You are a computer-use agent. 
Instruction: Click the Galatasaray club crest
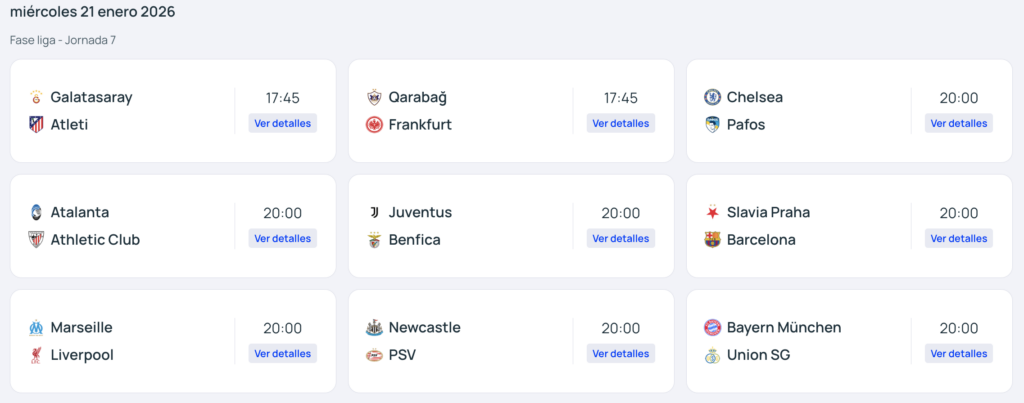coord(37,97)
